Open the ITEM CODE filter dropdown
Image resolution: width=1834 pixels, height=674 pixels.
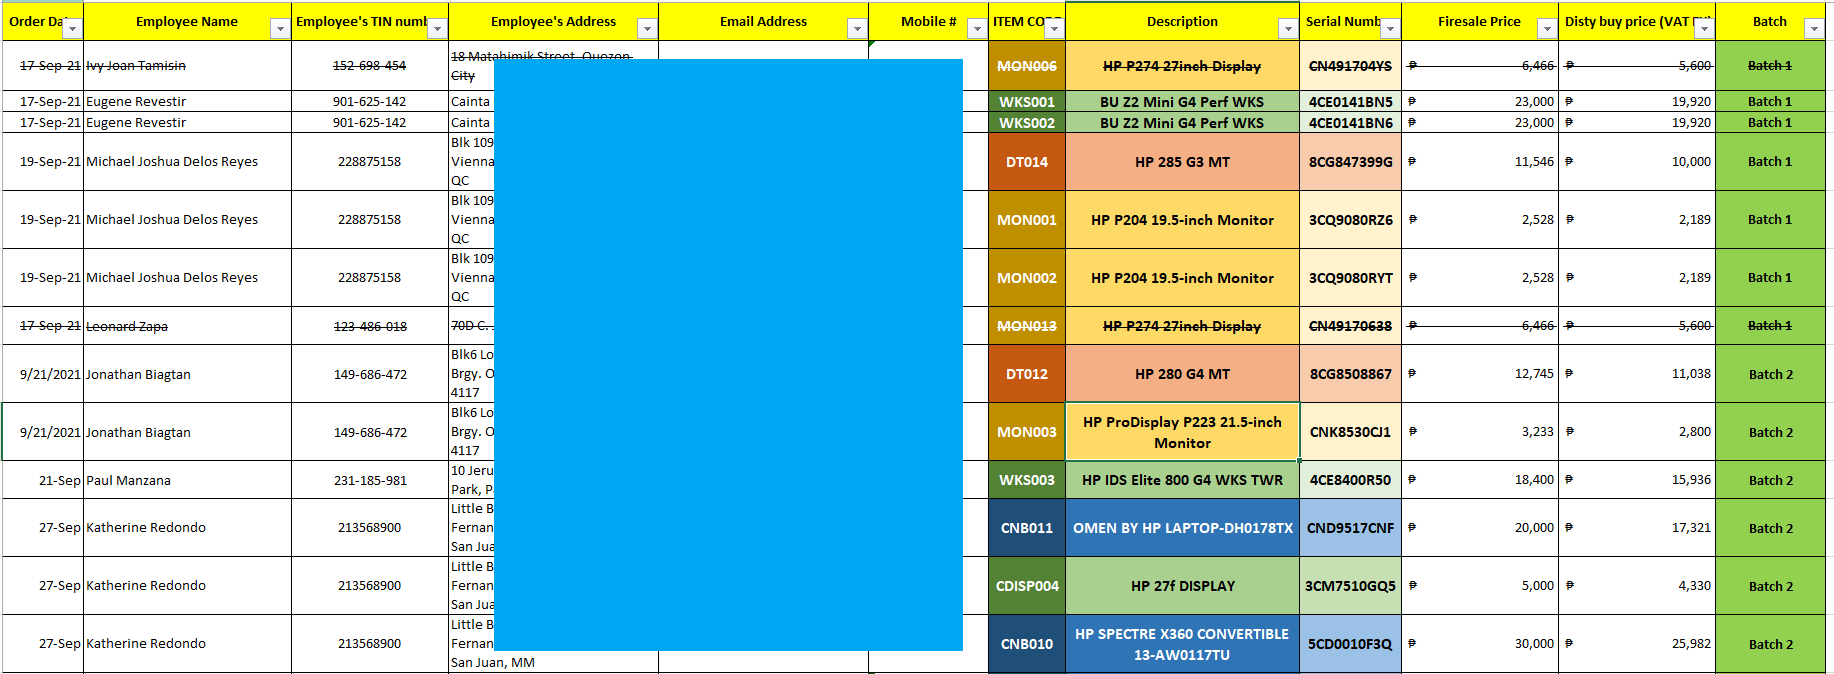pos(1054,29)
